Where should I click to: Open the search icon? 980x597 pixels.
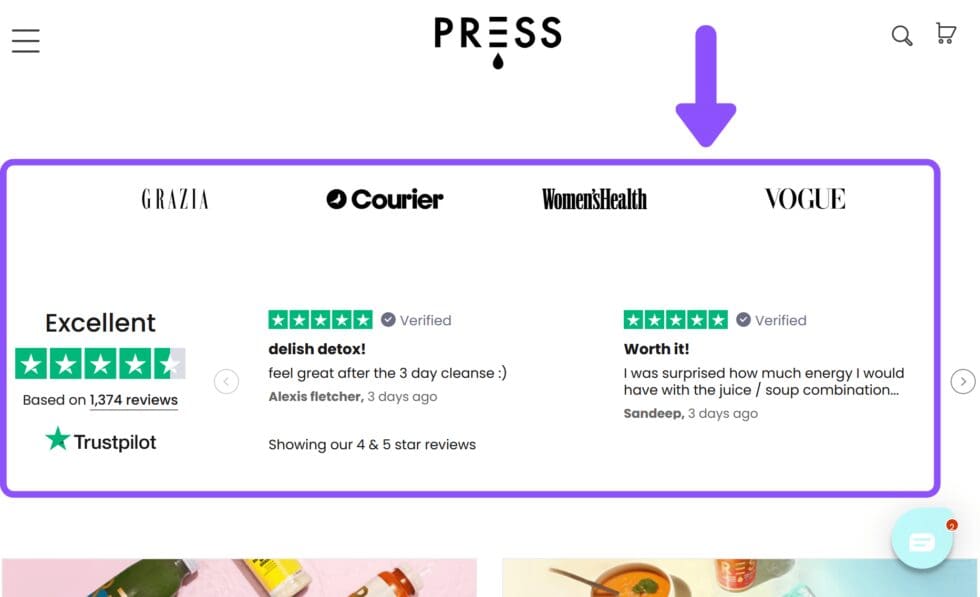click(x=901, y=35)
